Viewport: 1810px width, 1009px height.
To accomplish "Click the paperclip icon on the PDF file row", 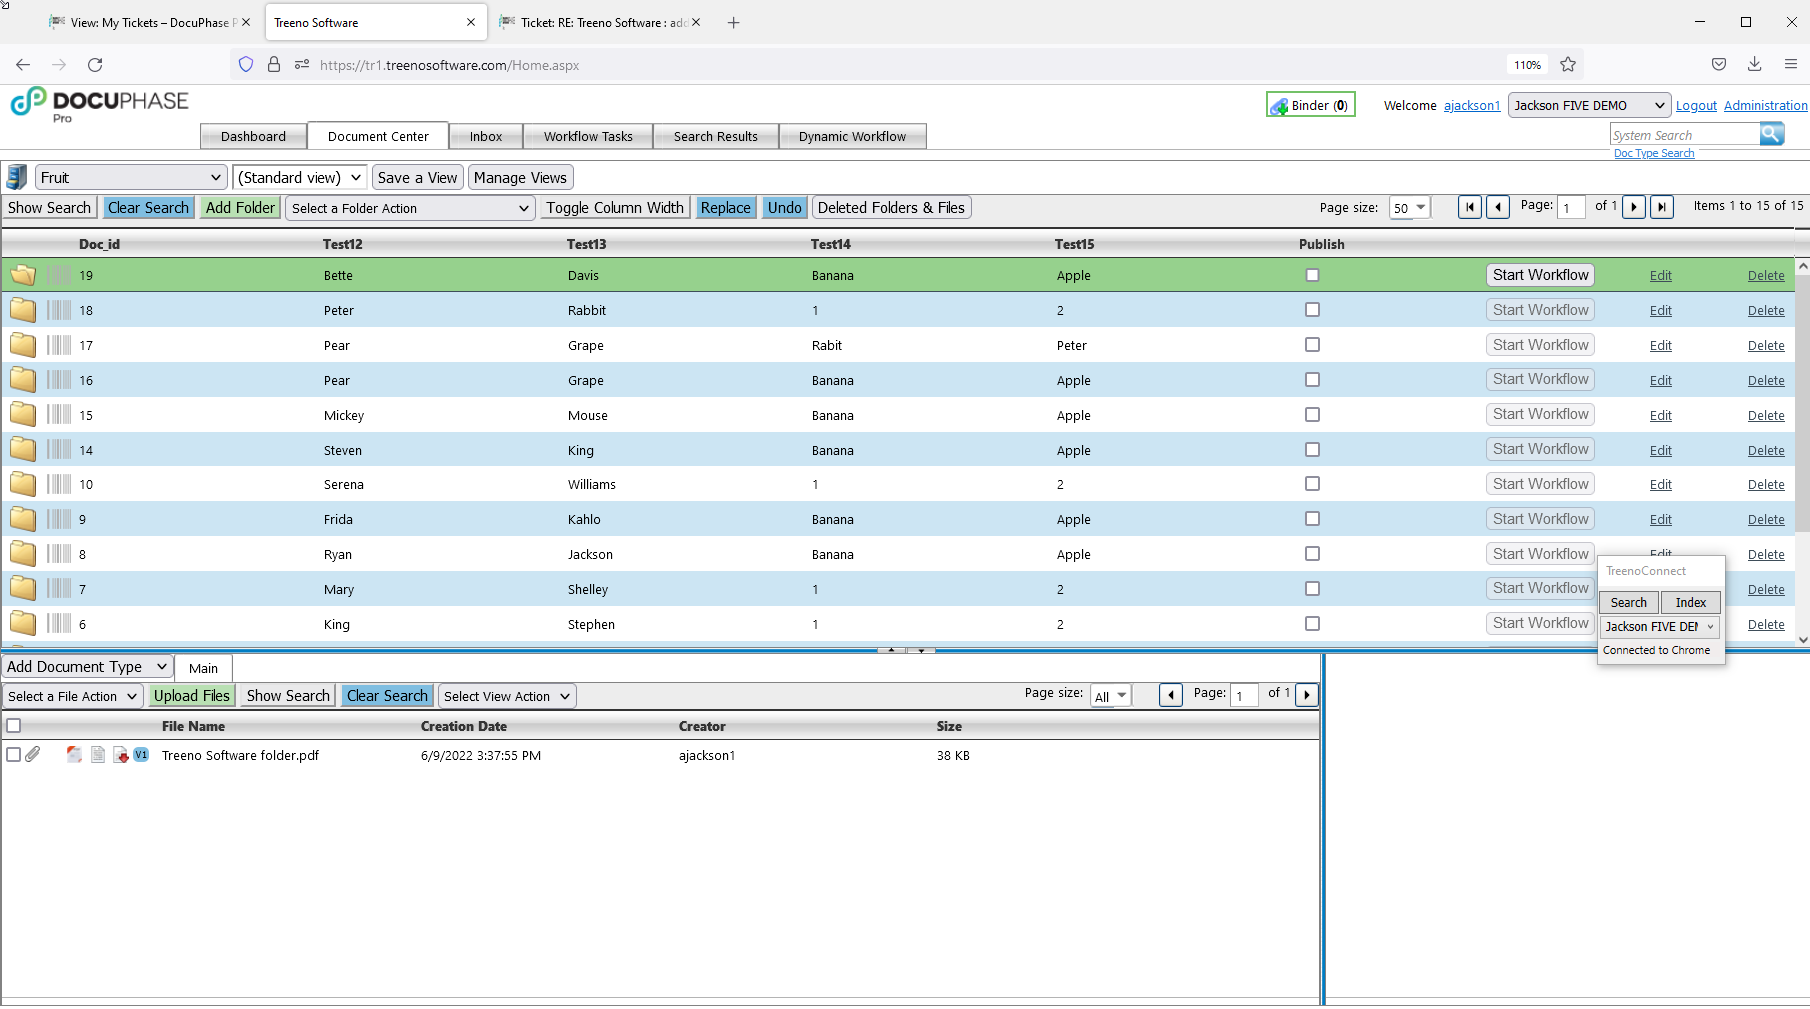I will [x=33, y=755].
